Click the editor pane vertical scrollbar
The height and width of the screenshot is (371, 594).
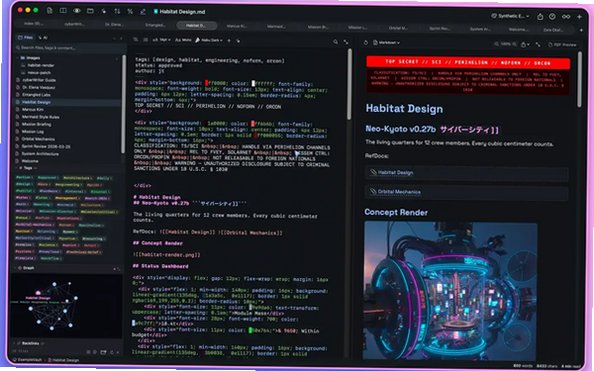(x=349, y=84)
